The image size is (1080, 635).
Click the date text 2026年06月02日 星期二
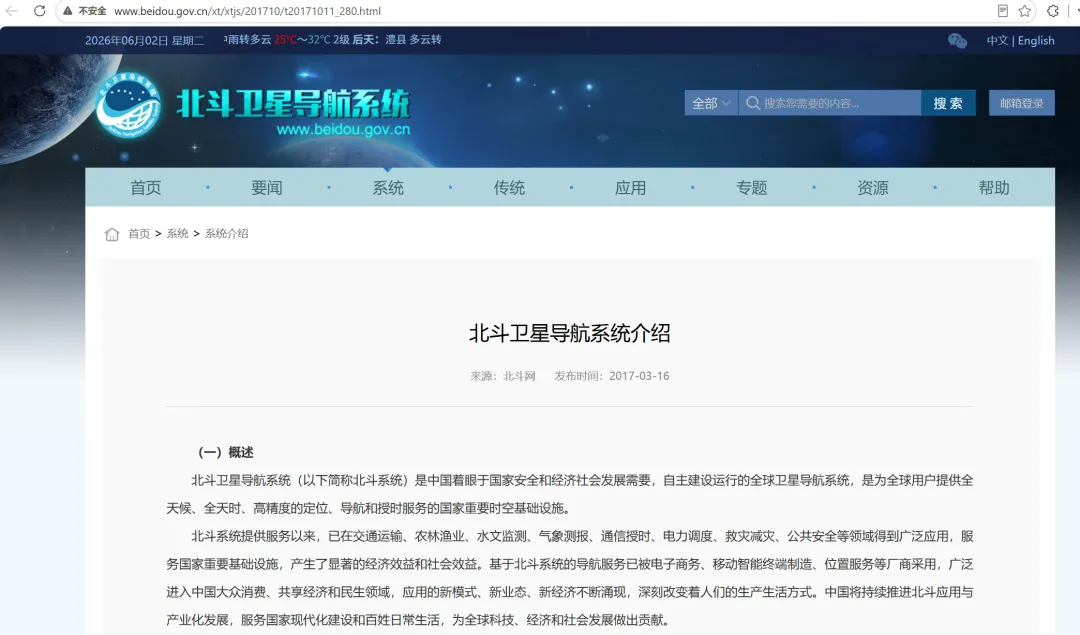(145, 41)
